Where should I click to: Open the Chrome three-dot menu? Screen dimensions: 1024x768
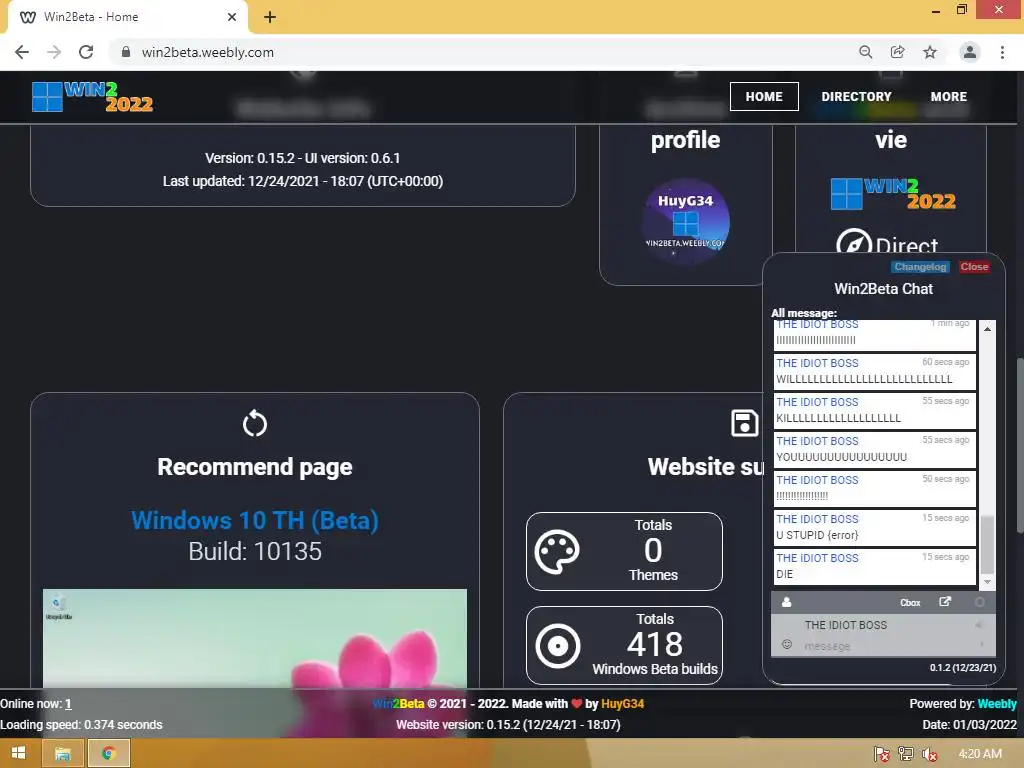tap(1002, 52)
